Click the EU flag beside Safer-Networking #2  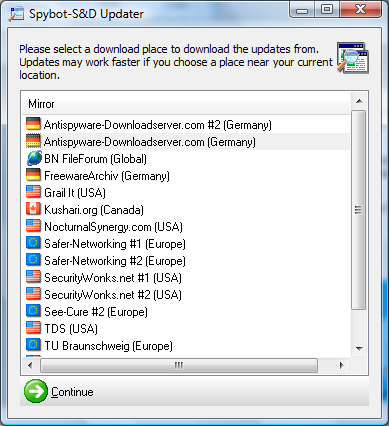pyautogui.click(x=33, y=260)
